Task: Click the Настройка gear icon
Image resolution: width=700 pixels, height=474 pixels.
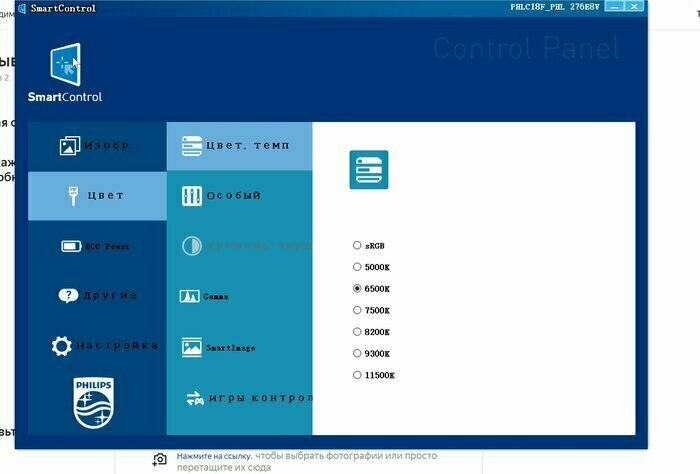Action: coord(61,346)
